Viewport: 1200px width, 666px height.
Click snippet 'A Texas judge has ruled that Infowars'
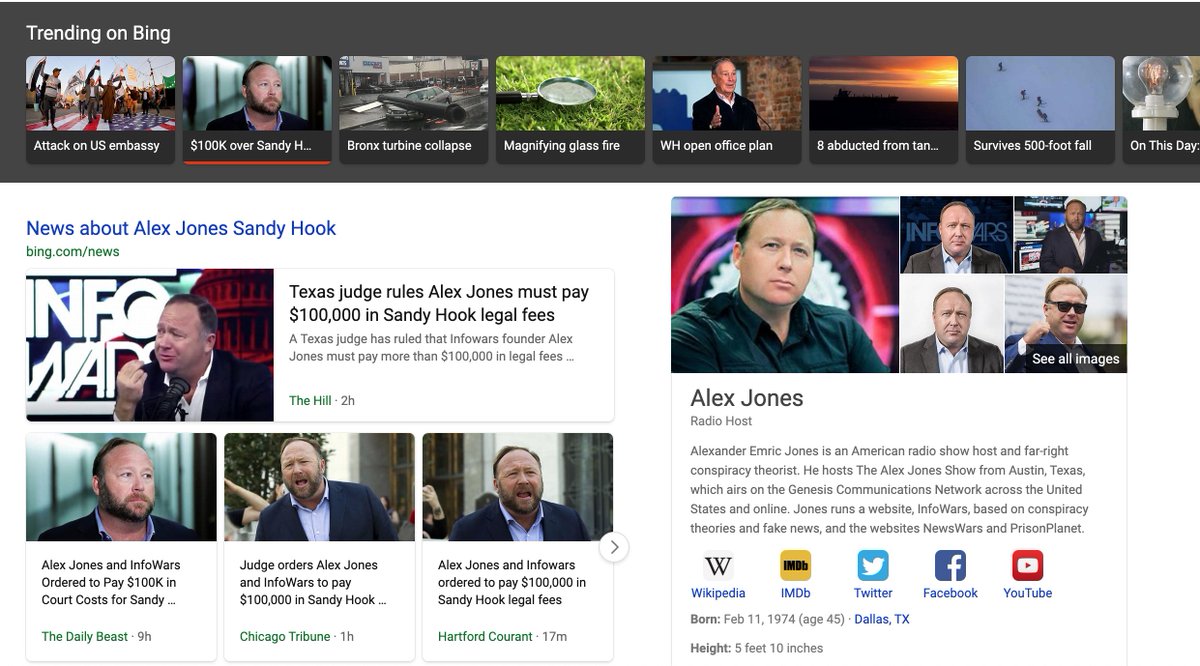tap(431, 348)
